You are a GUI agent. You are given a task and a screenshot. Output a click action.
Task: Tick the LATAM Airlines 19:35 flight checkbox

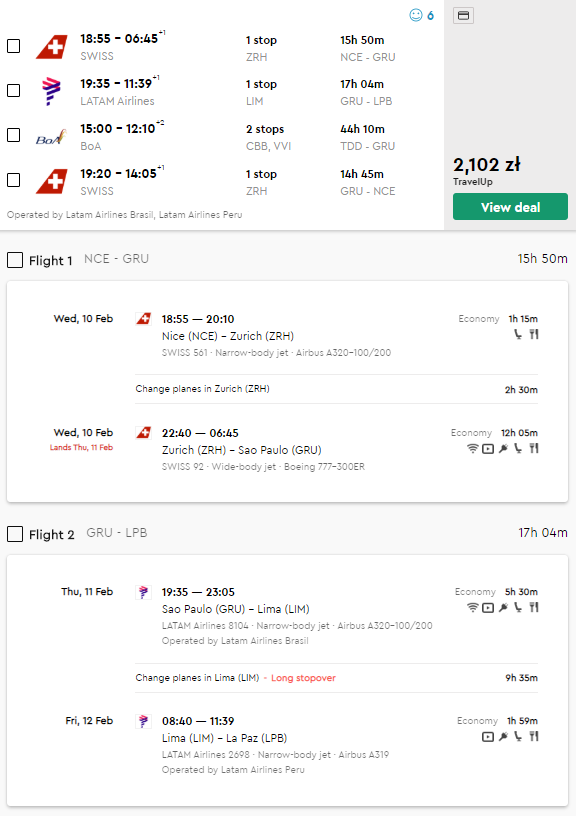click(14, 91)
